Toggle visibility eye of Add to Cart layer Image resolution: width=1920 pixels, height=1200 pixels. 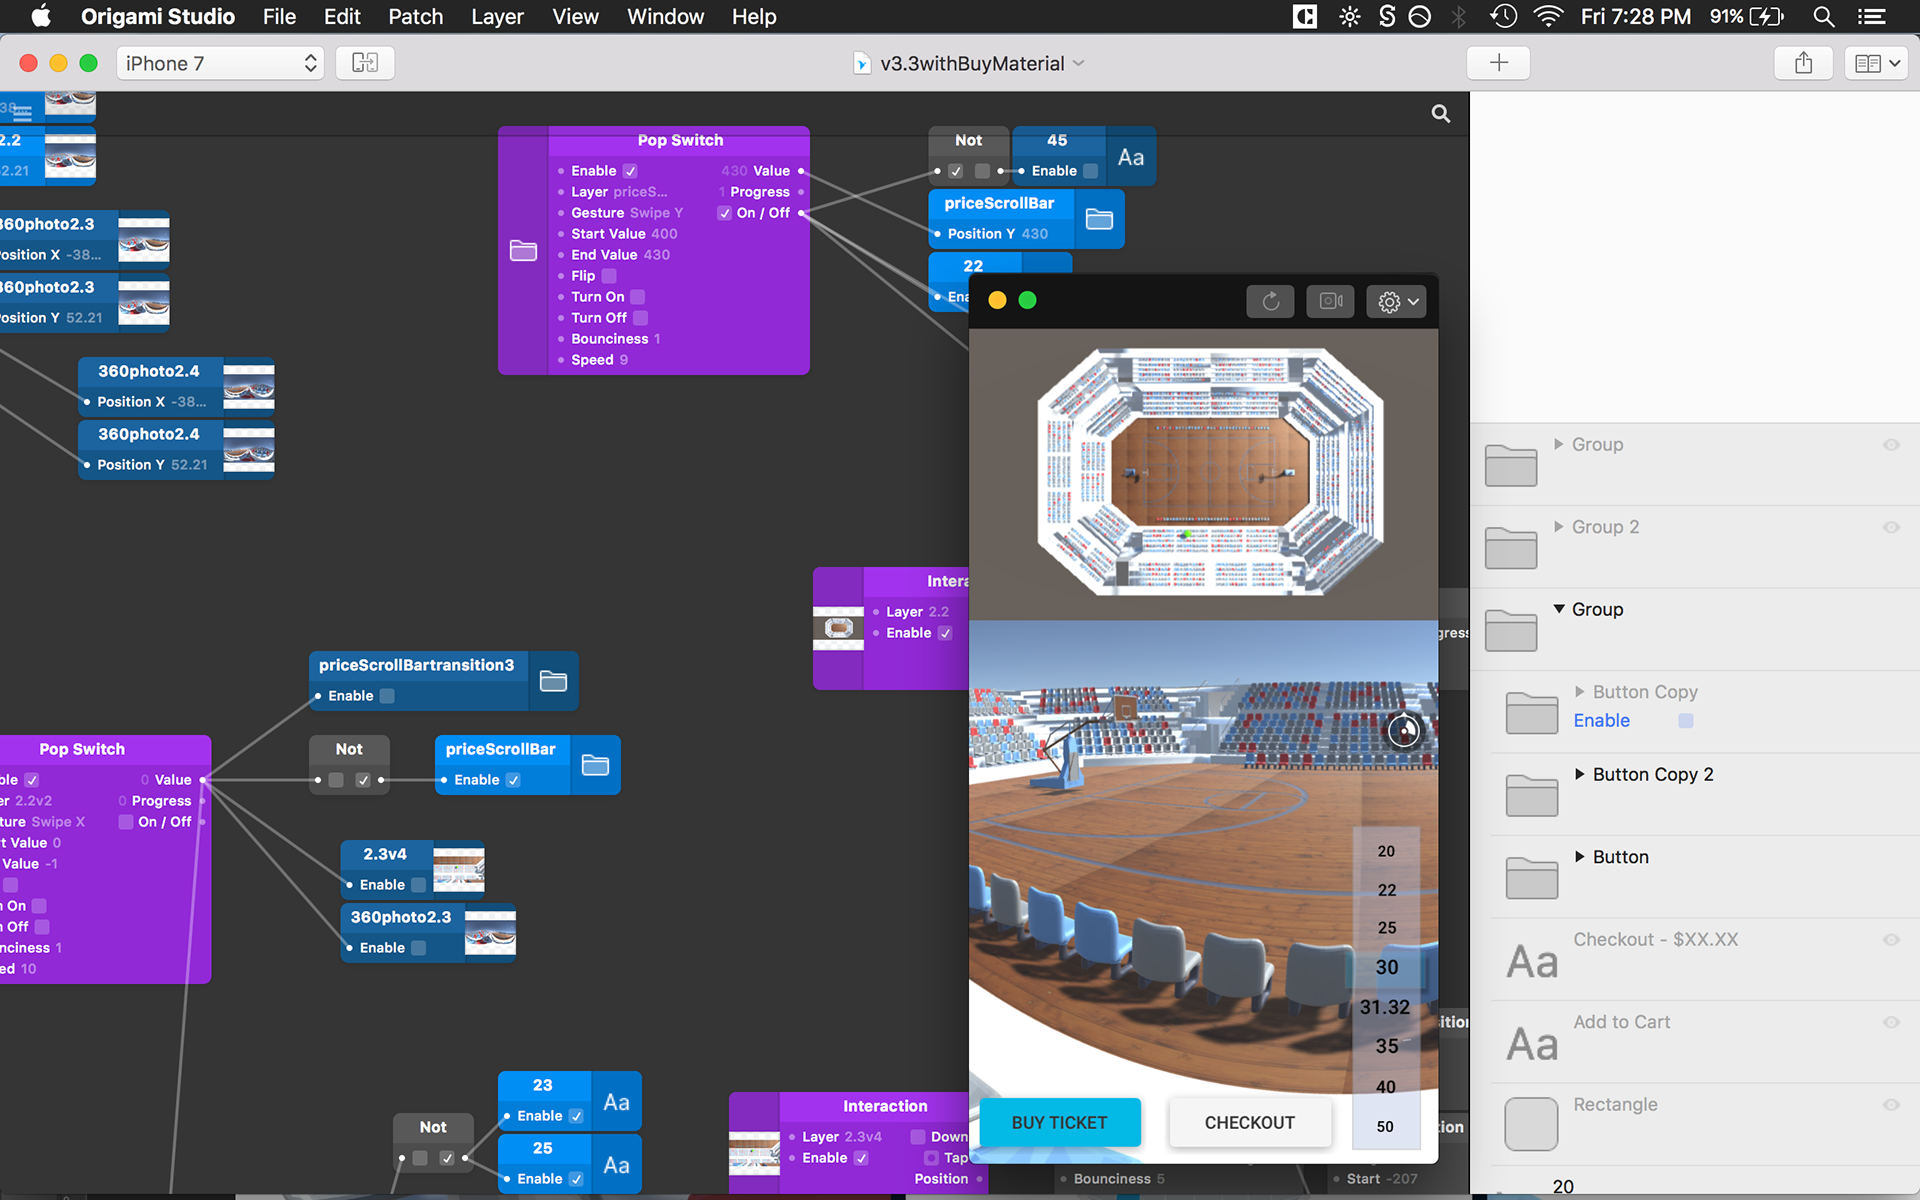1891,1022
